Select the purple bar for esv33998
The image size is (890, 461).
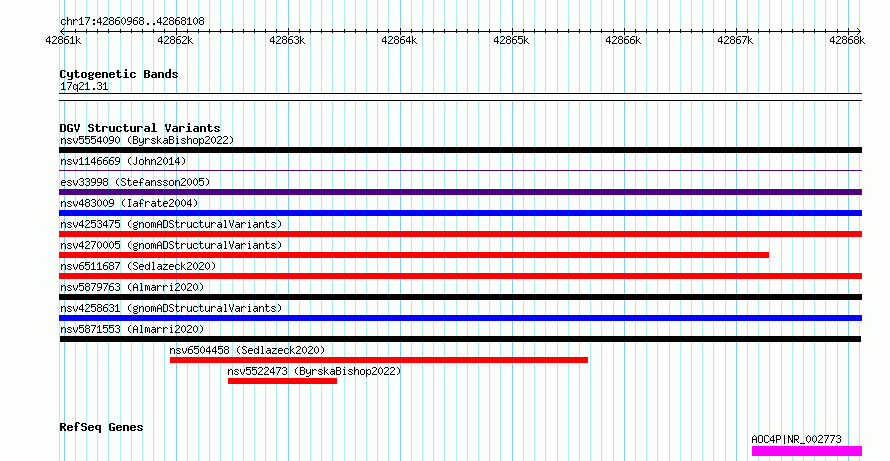click(460, 192)
